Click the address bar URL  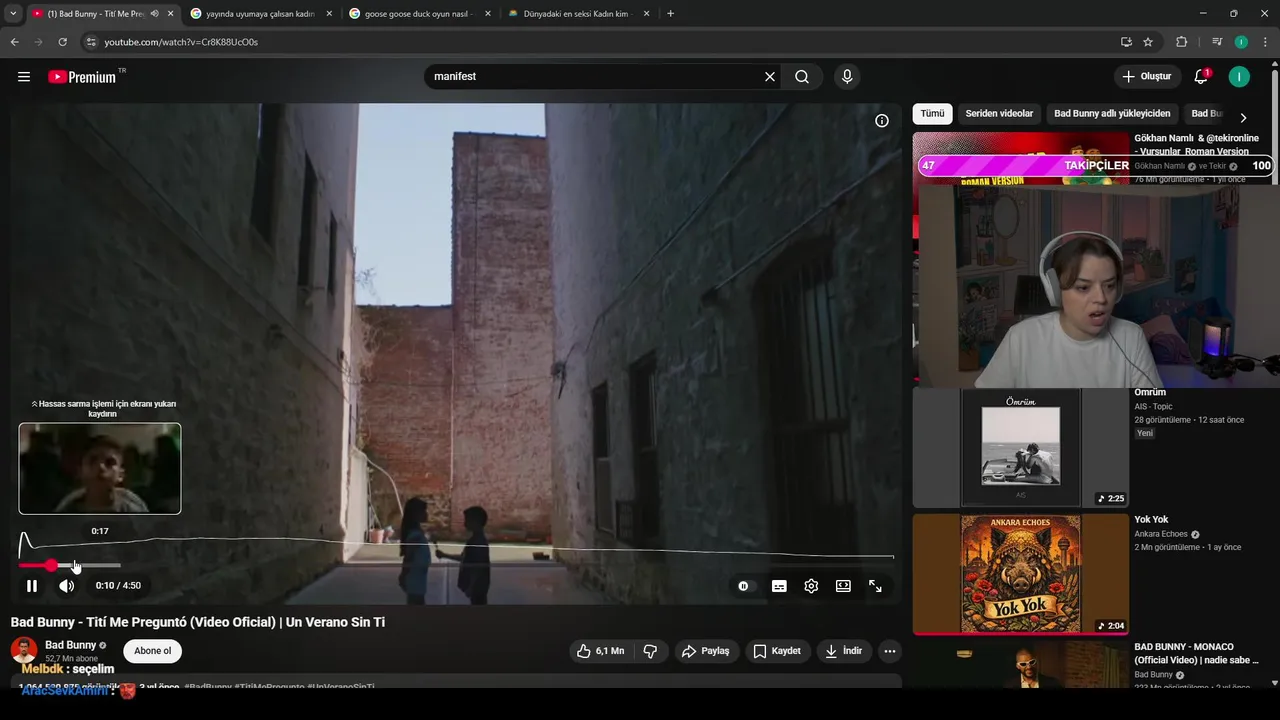point(181,42)
